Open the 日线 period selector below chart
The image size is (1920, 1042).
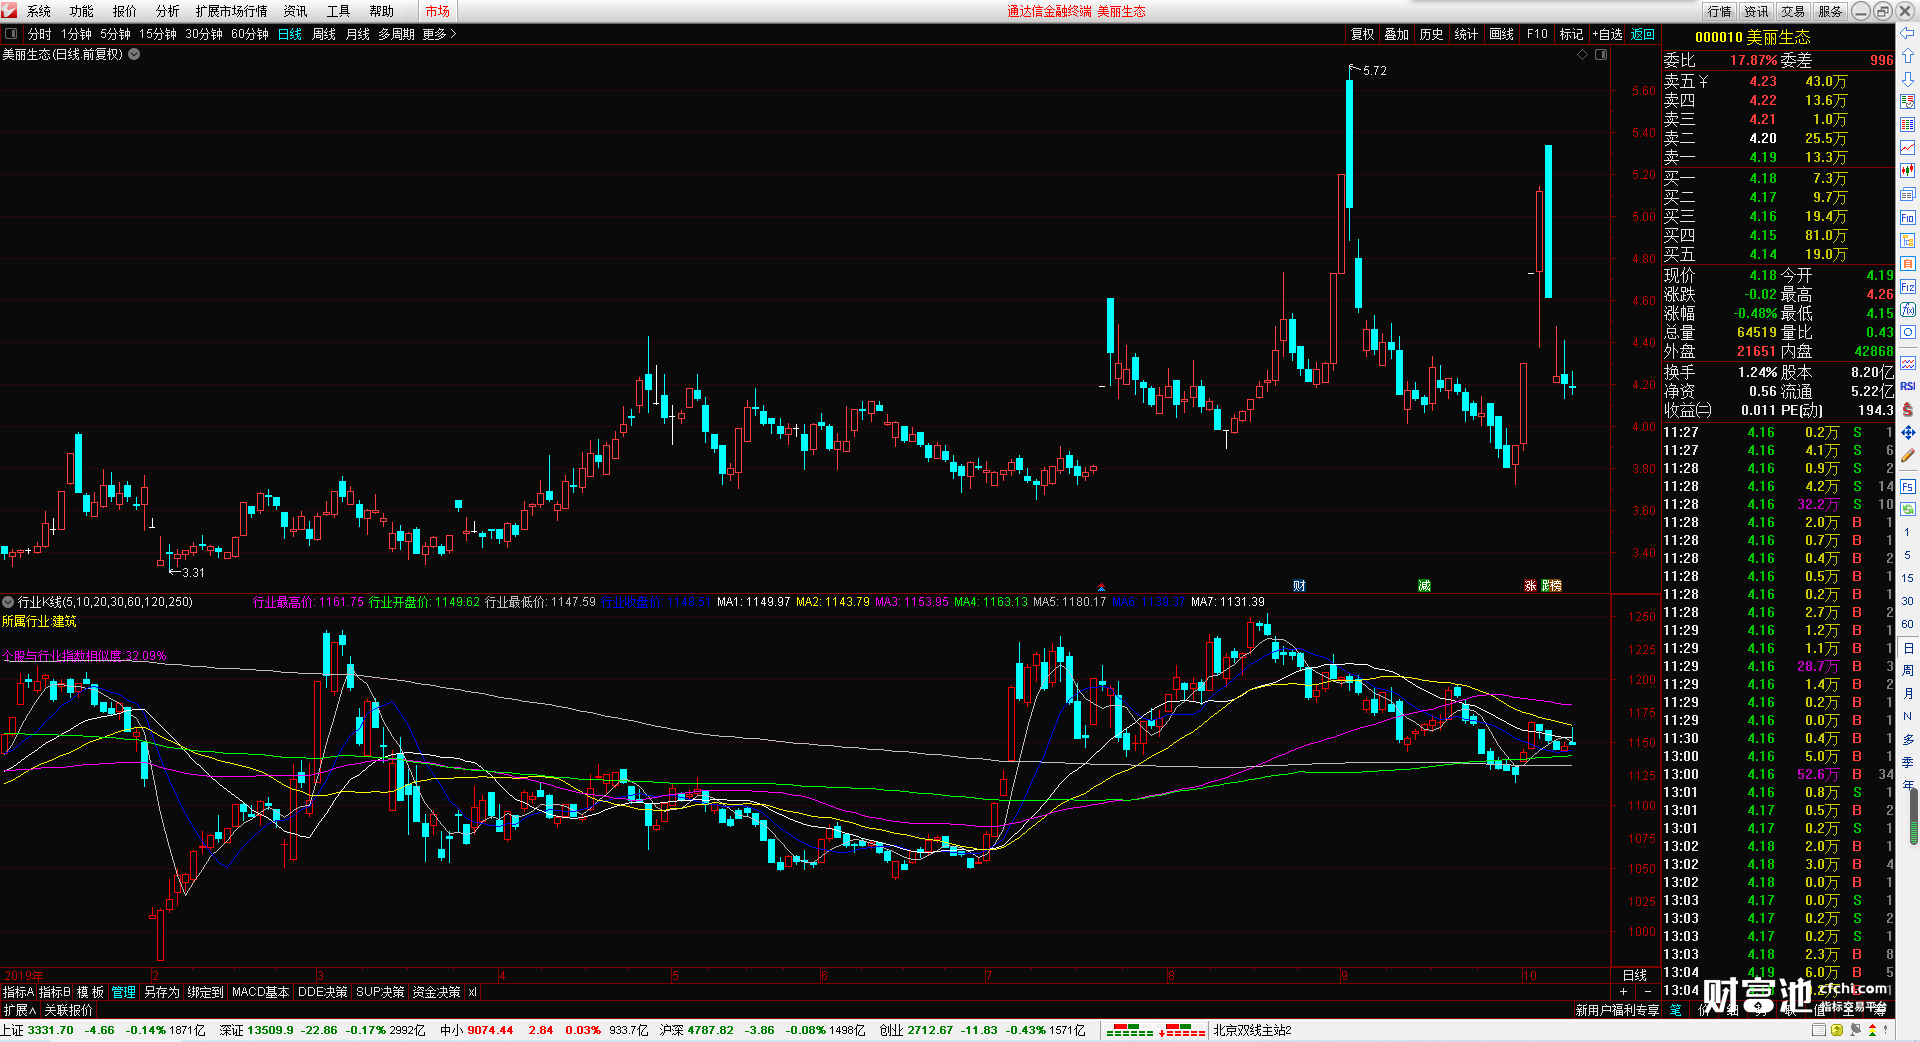tap(1635, 975)
